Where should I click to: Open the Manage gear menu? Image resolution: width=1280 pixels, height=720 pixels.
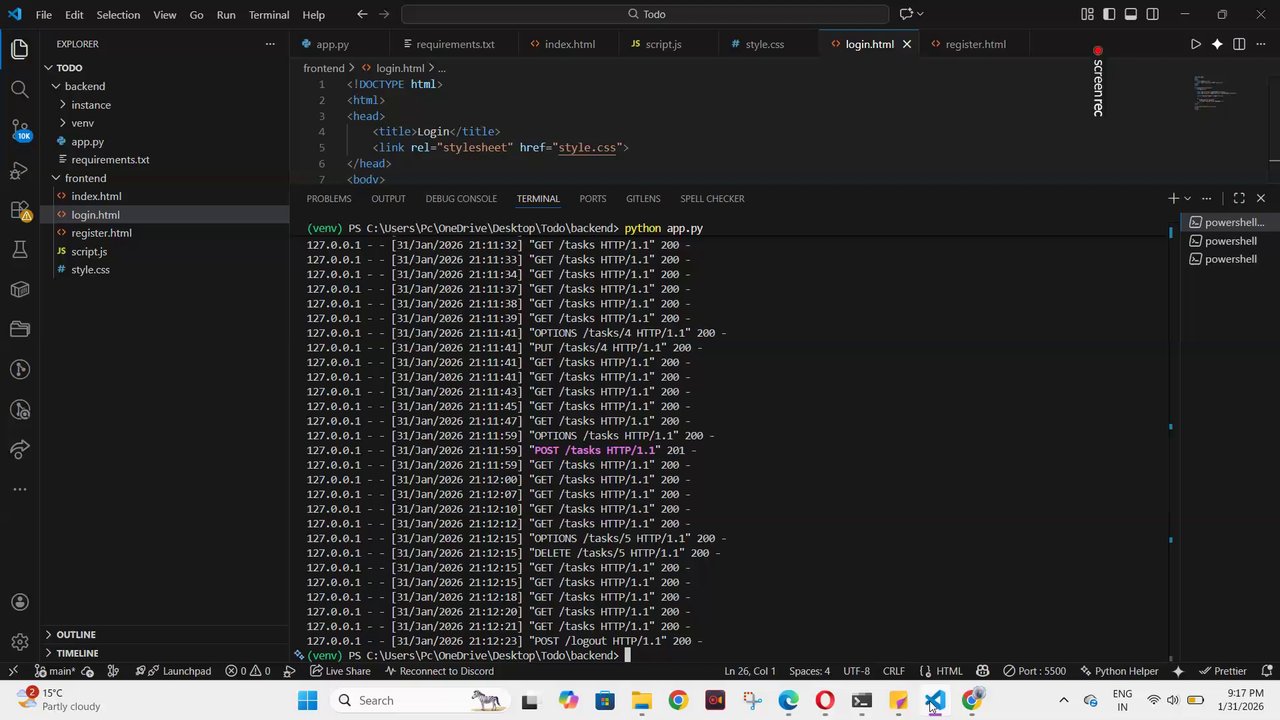[x=19, y=642]
